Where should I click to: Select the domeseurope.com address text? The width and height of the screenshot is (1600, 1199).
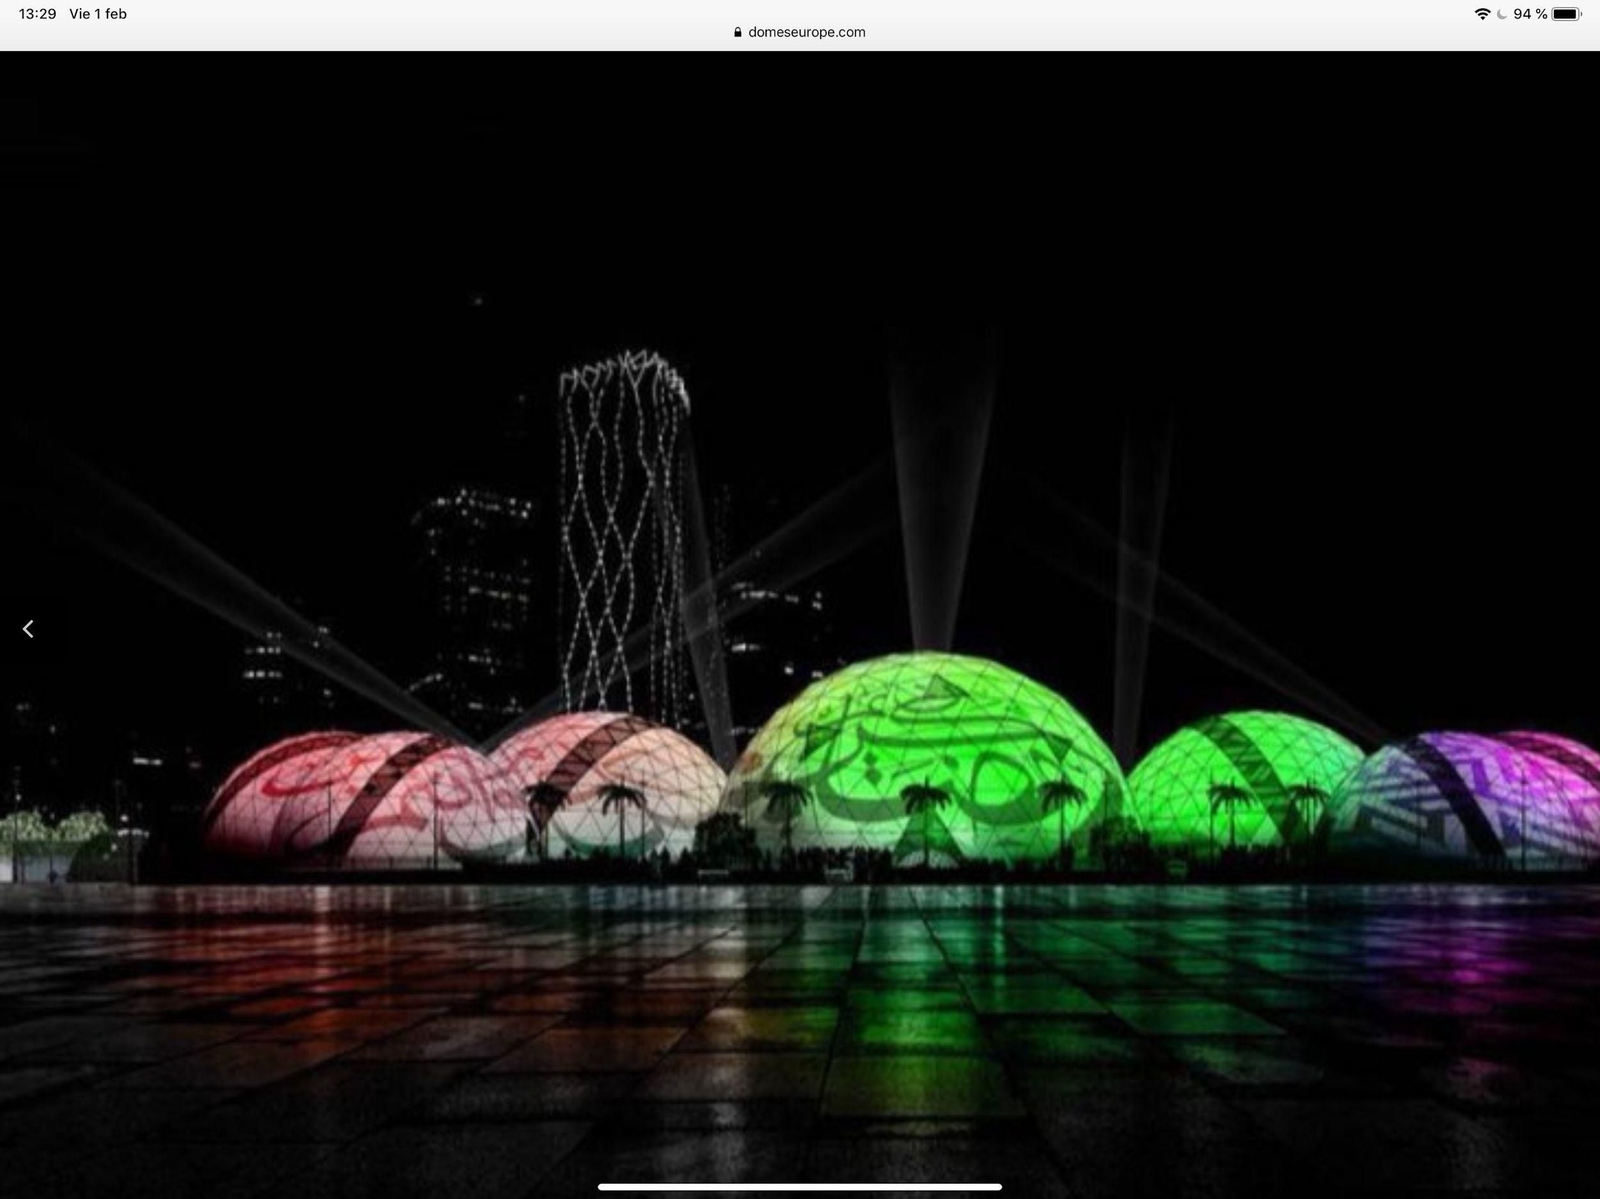806,32
